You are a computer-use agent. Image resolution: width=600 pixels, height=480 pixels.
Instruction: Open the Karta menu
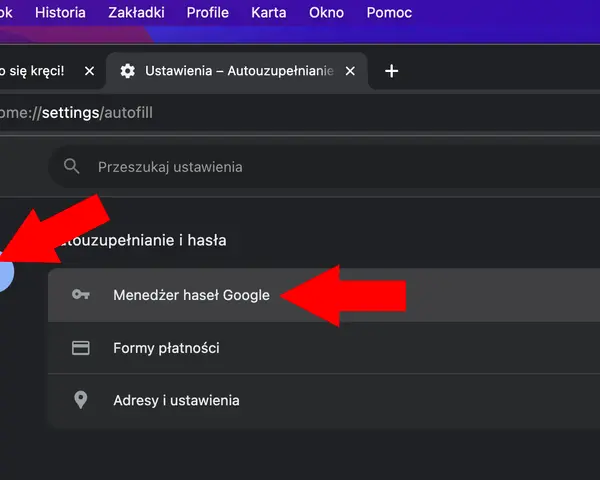pyautogui.click(x=269, y=13)
